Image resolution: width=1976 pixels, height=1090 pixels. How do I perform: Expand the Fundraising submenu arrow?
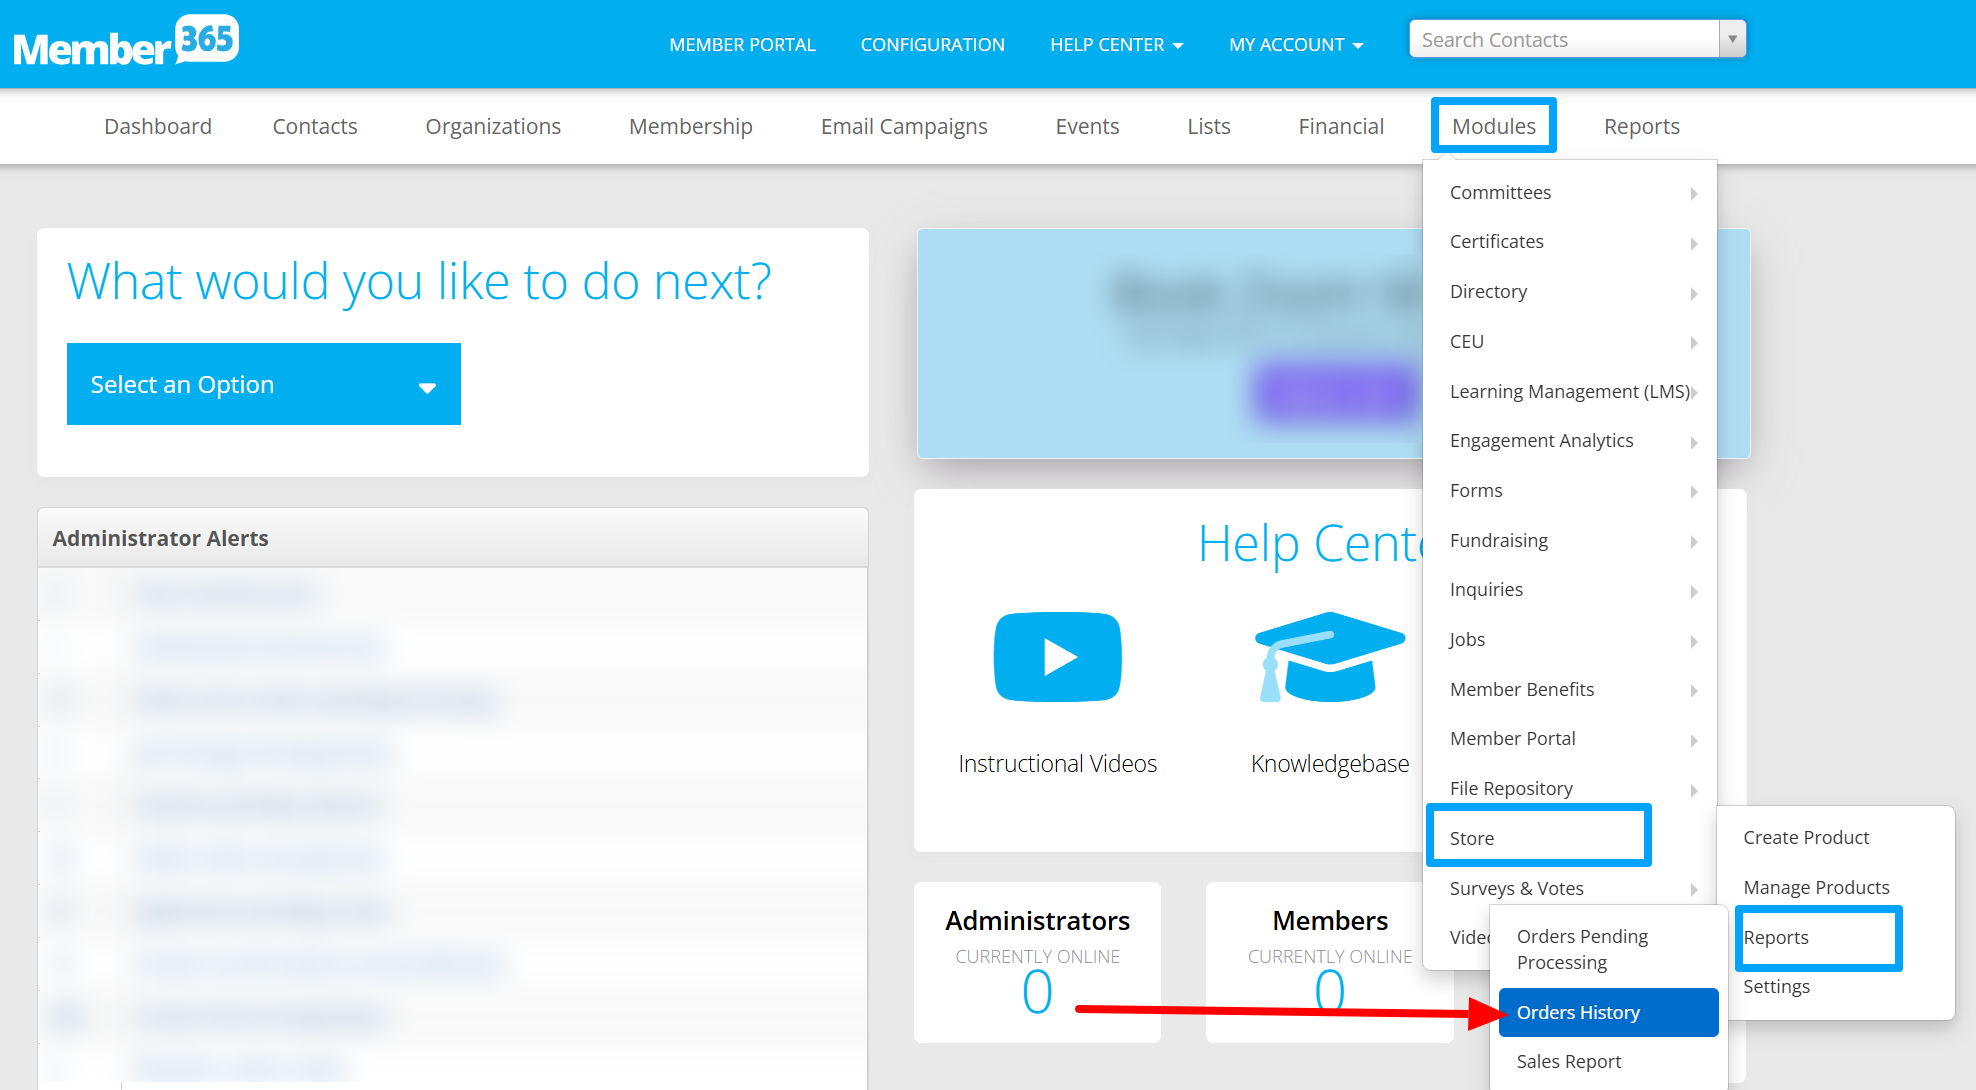[x=1693, y=541]
